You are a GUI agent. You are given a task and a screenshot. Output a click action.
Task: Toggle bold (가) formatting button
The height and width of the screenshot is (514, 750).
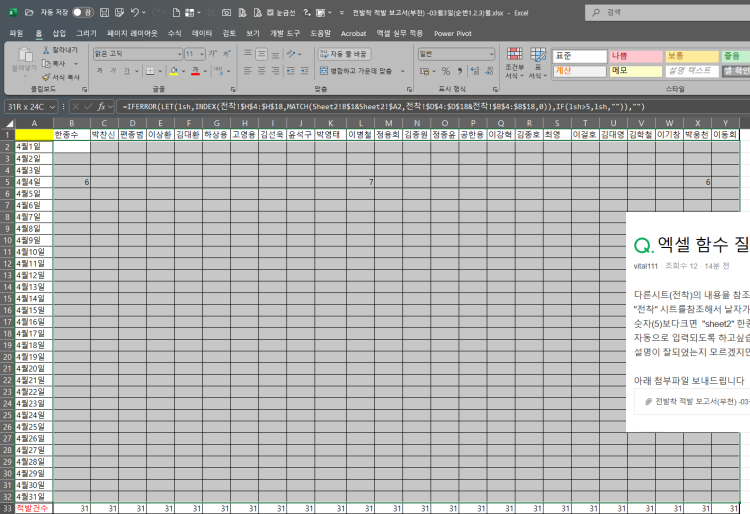99,71
